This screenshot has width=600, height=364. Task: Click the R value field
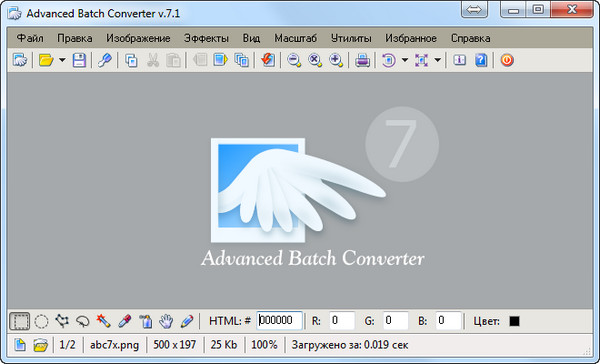point(342,320)
